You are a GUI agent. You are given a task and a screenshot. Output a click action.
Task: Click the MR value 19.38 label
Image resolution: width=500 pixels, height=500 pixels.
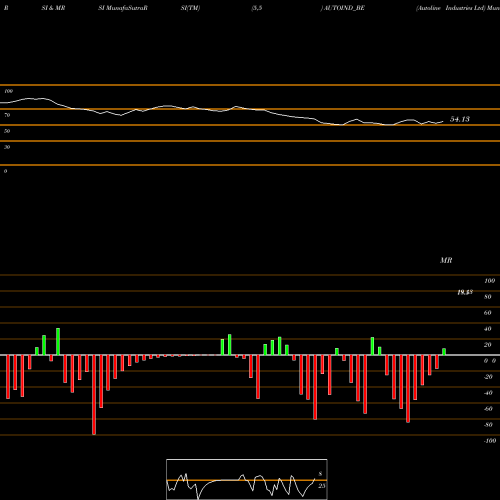(x=465, y=292)
